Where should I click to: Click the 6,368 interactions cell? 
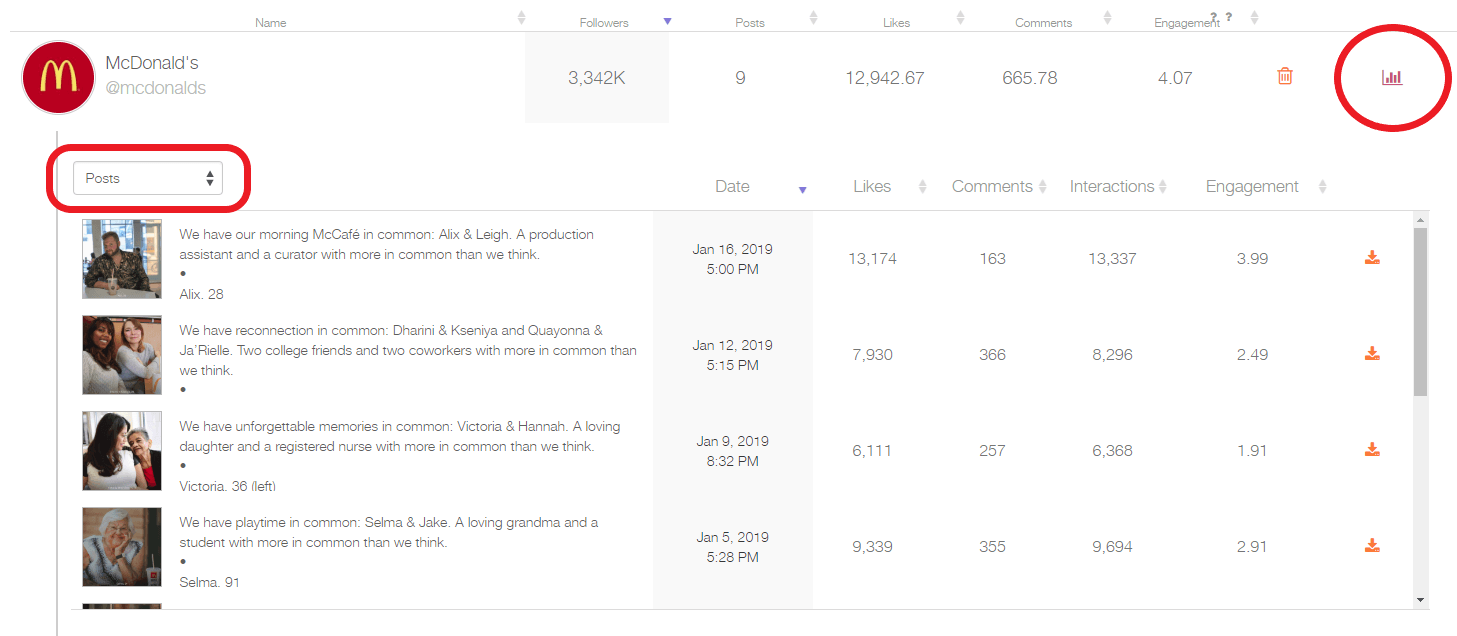[x=1112, y=451]
